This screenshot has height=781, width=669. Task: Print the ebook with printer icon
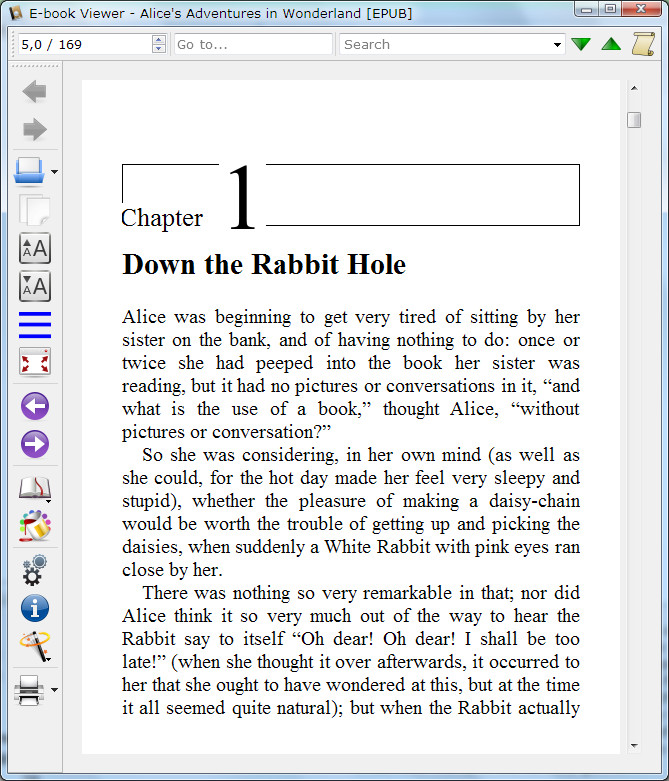click(29, 690)
